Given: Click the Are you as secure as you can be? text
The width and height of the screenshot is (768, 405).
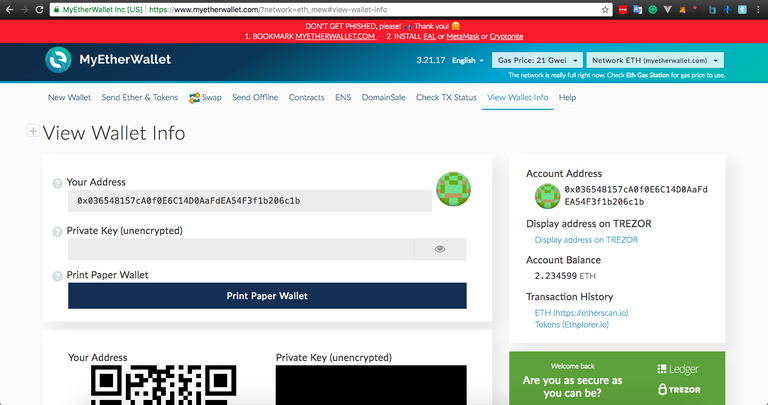Looking at the screenshot, I should click(x=572, y=387).
